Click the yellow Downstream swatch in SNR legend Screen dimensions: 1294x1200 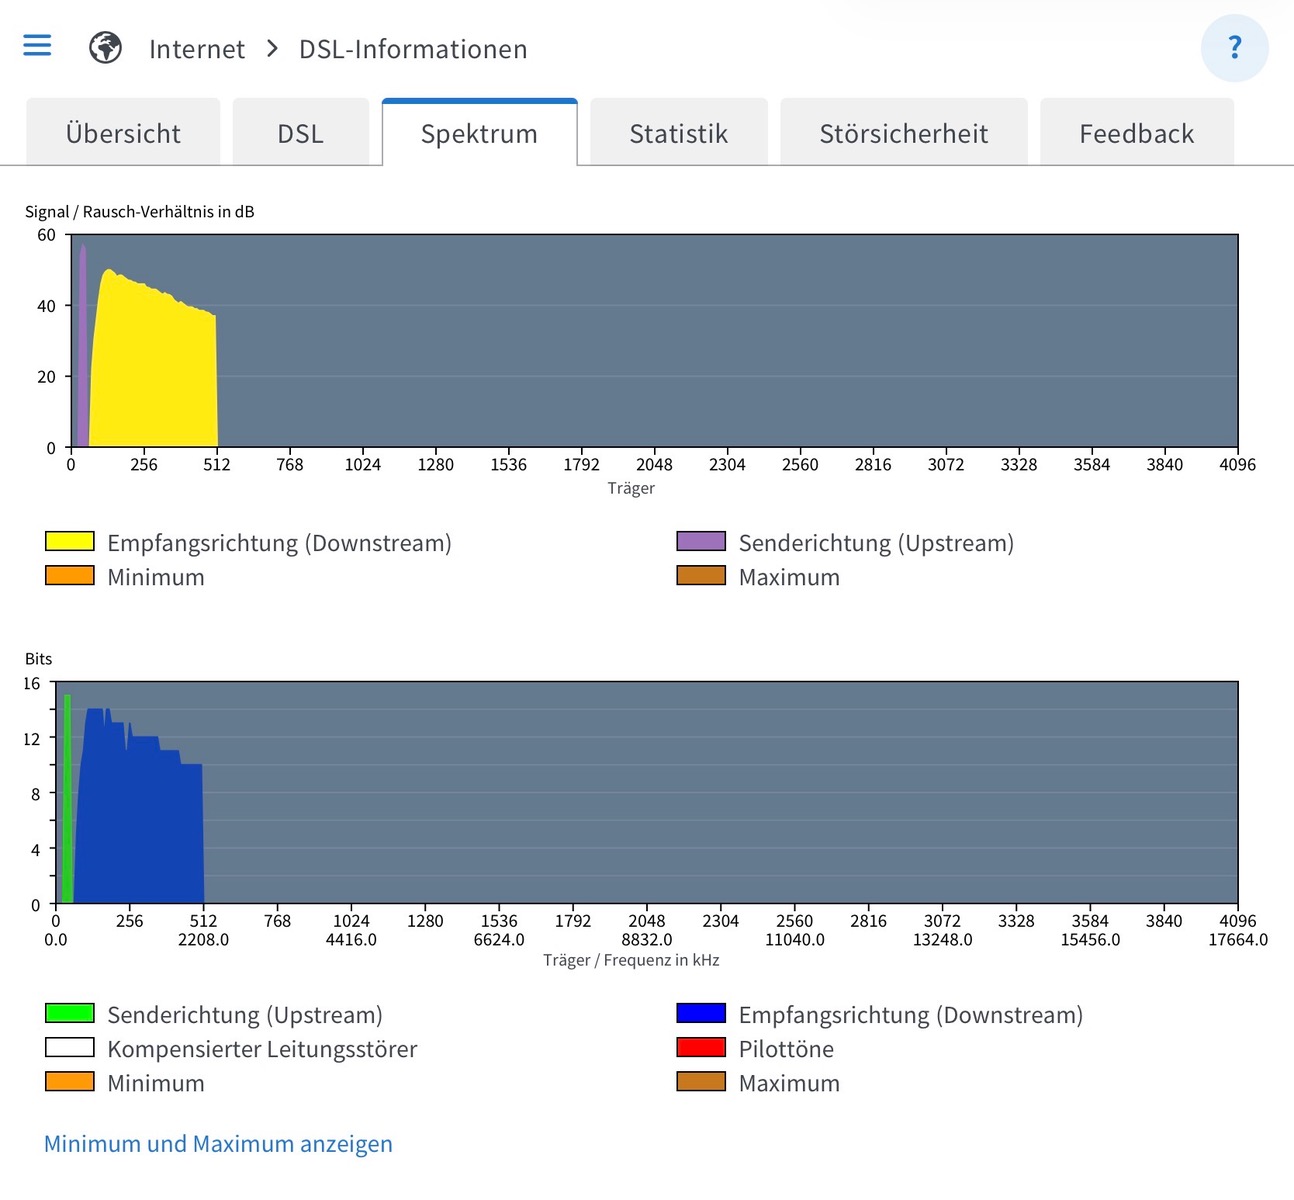70,542
